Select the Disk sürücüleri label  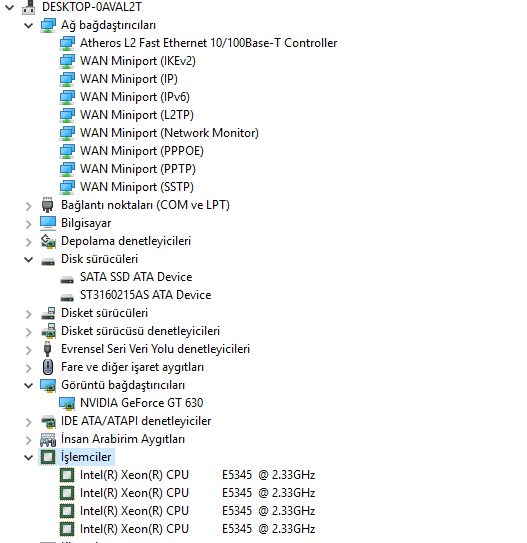tap(99, 259)
